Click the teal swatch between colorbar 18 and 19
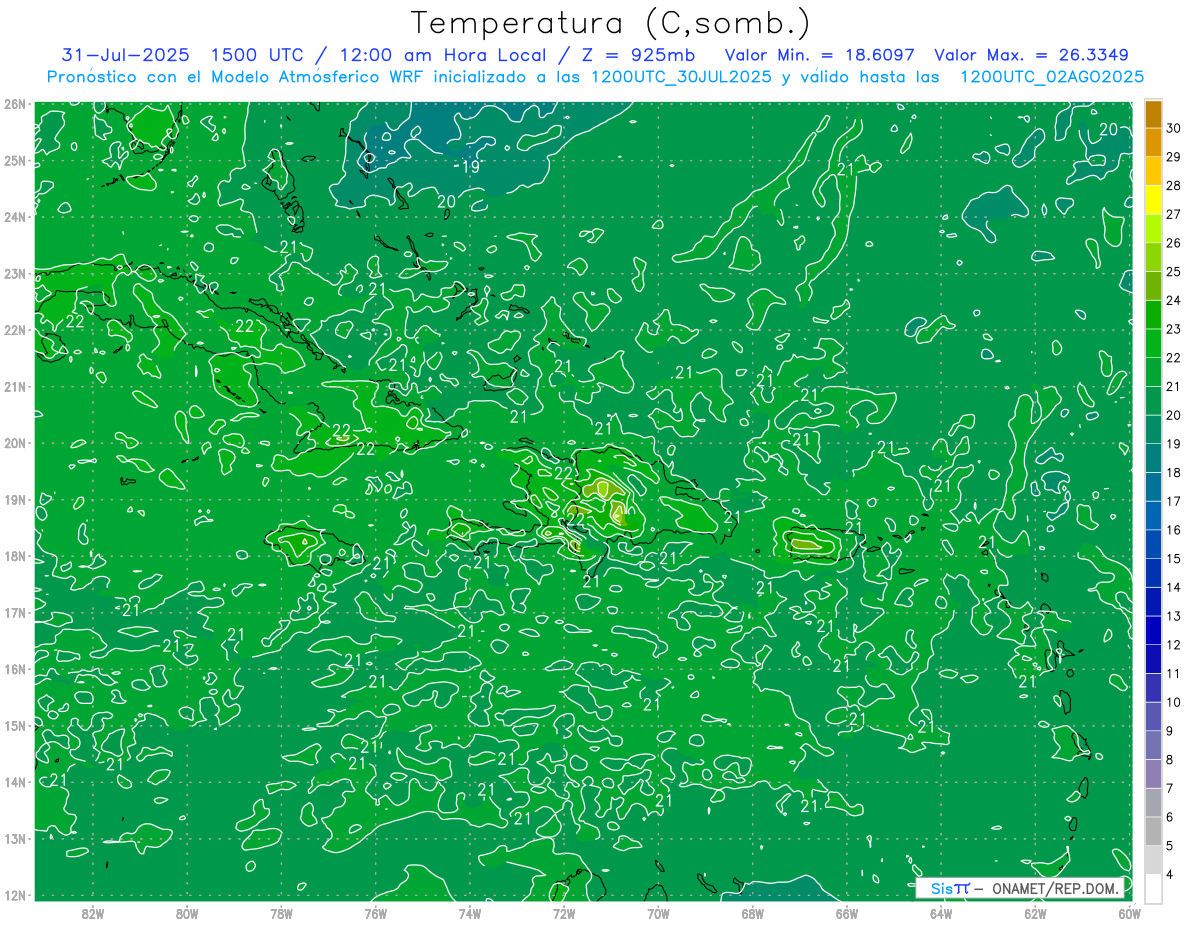The height and width of the screenshot is (927, 1200). (1153, 458)
